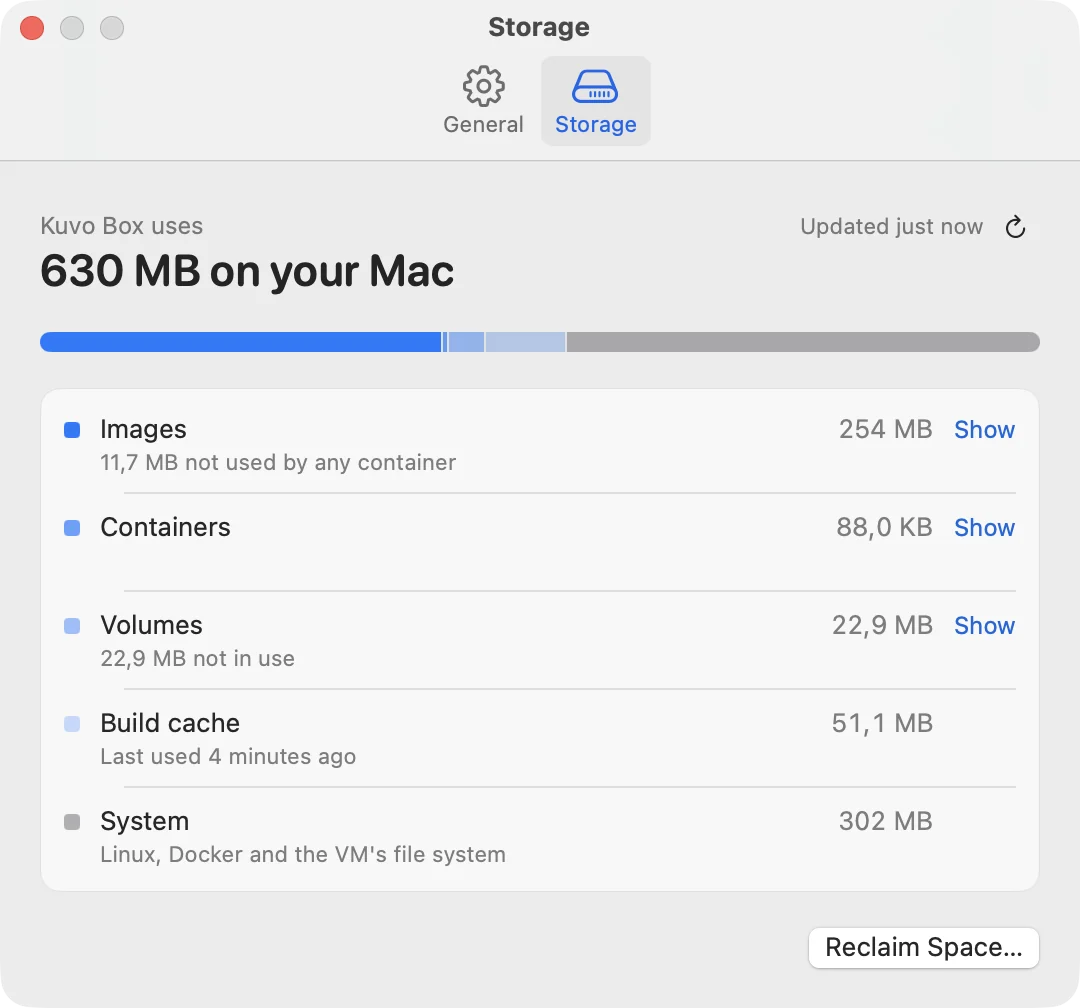Click the Containers row title
Screen dimensions: 1080x1008
165,527
